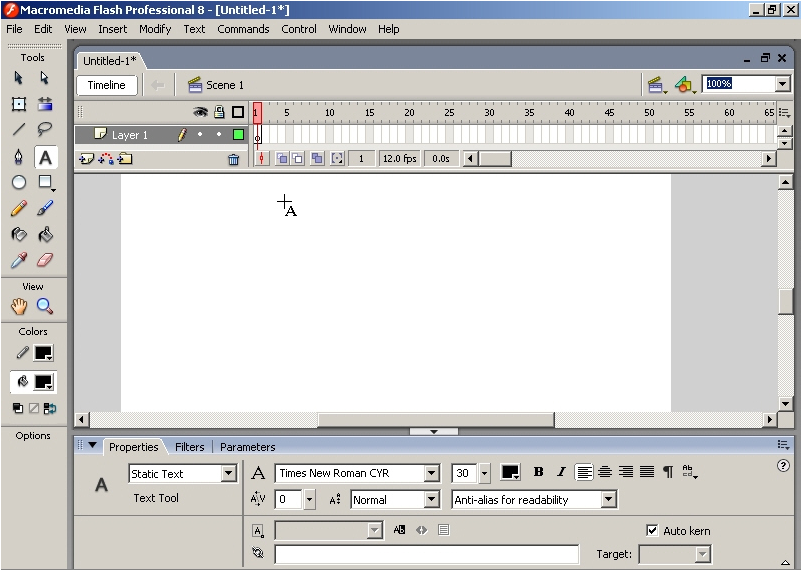The height and width of the screenshot is (570, 805).
Task: Open the letter spacing dropdown arrow
Action: click(309, 499)
